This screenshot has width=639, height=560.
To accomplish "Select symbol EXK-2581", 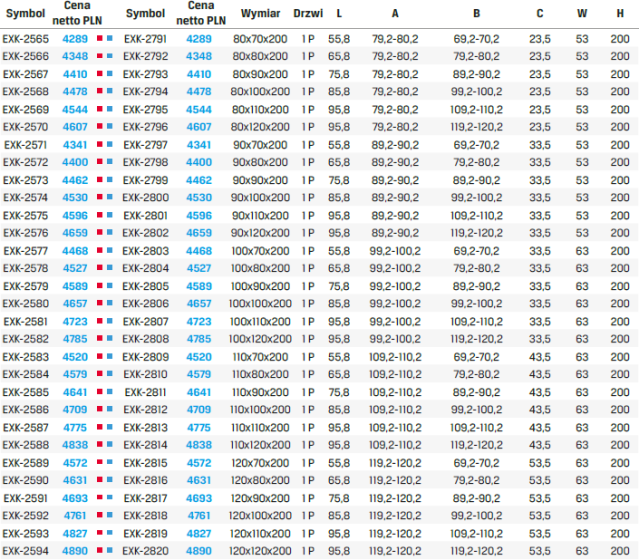I will coord(26,322).
